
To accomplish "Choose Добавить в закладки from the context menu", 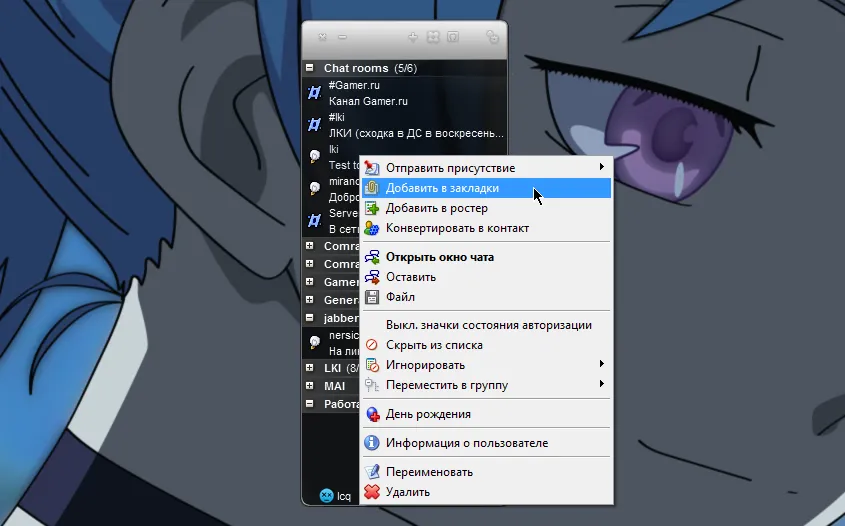I will (x=486, y=188).
